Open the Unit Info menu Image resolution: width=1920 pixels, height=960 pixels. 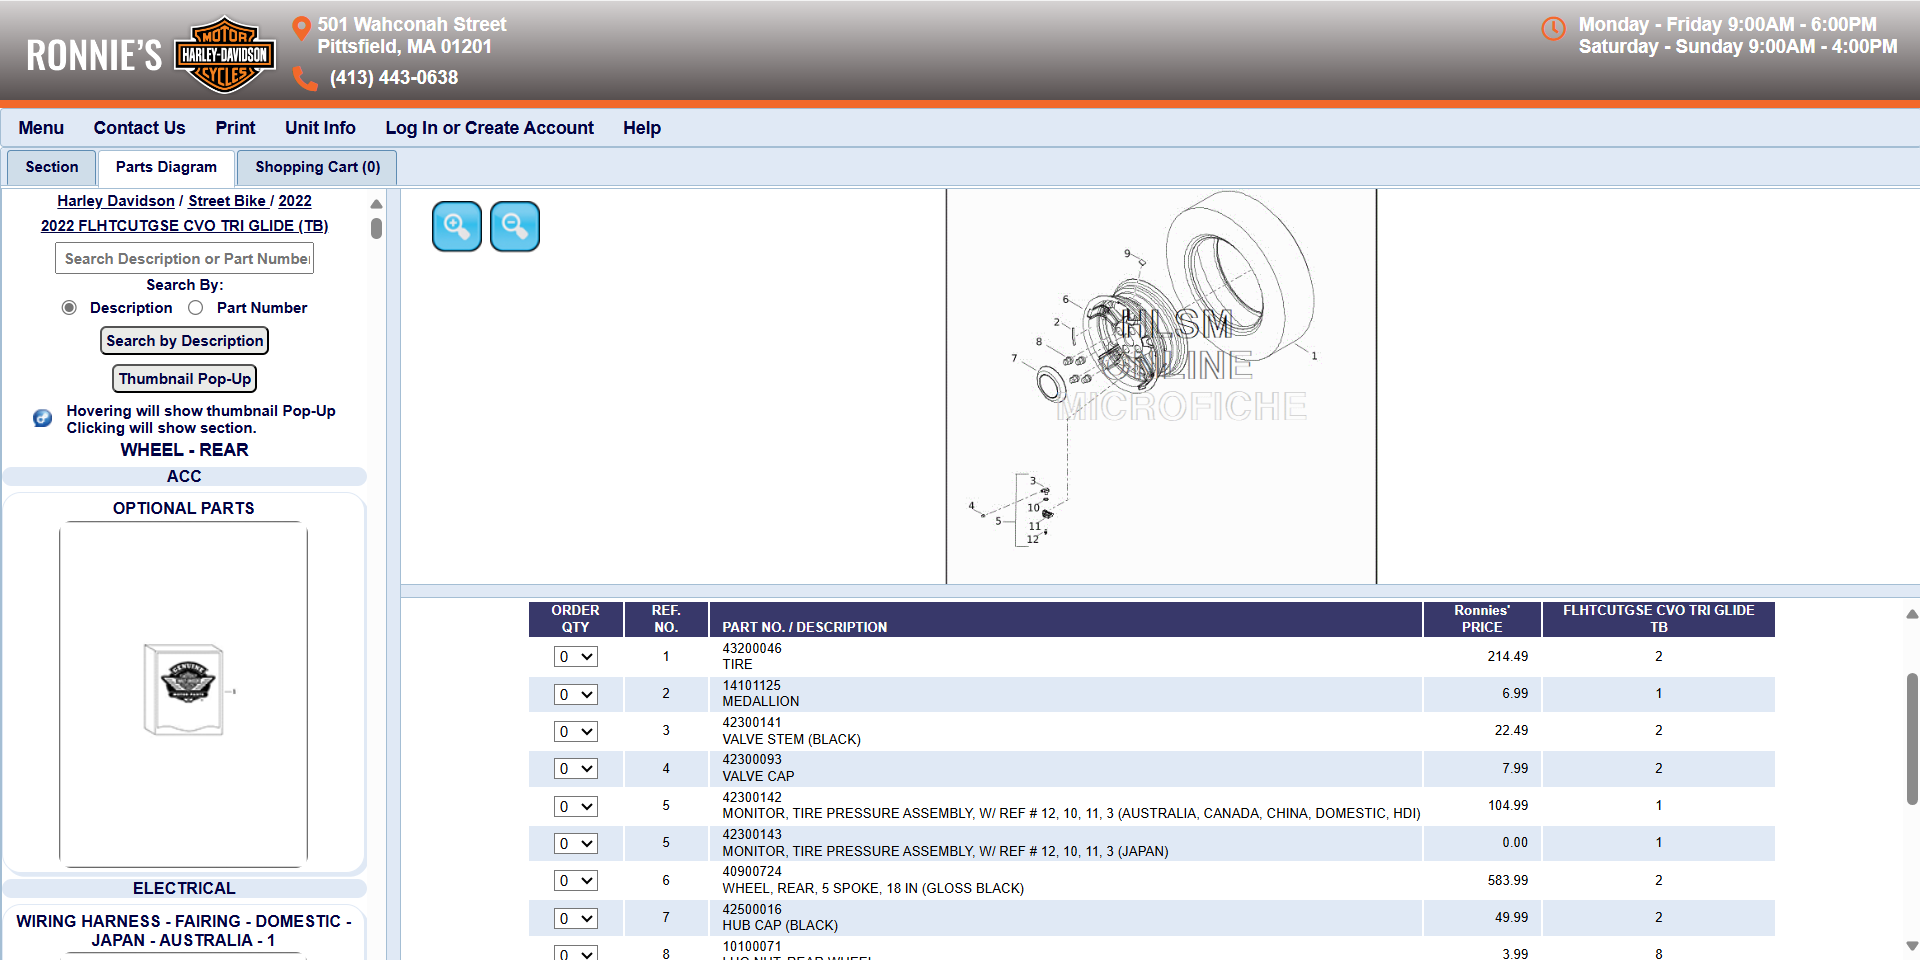point(320,128)
